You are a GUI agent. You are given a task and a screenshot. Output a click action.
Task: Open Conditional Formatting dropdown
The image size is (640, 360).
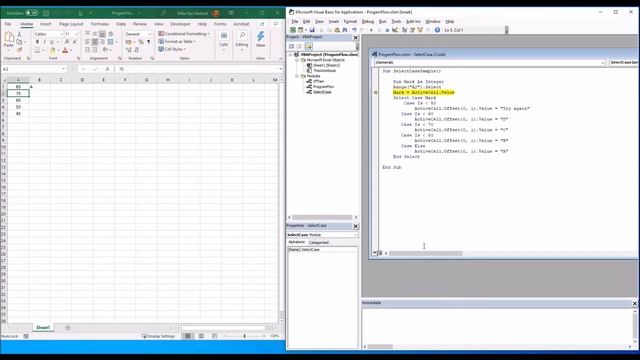coord(184,33)
